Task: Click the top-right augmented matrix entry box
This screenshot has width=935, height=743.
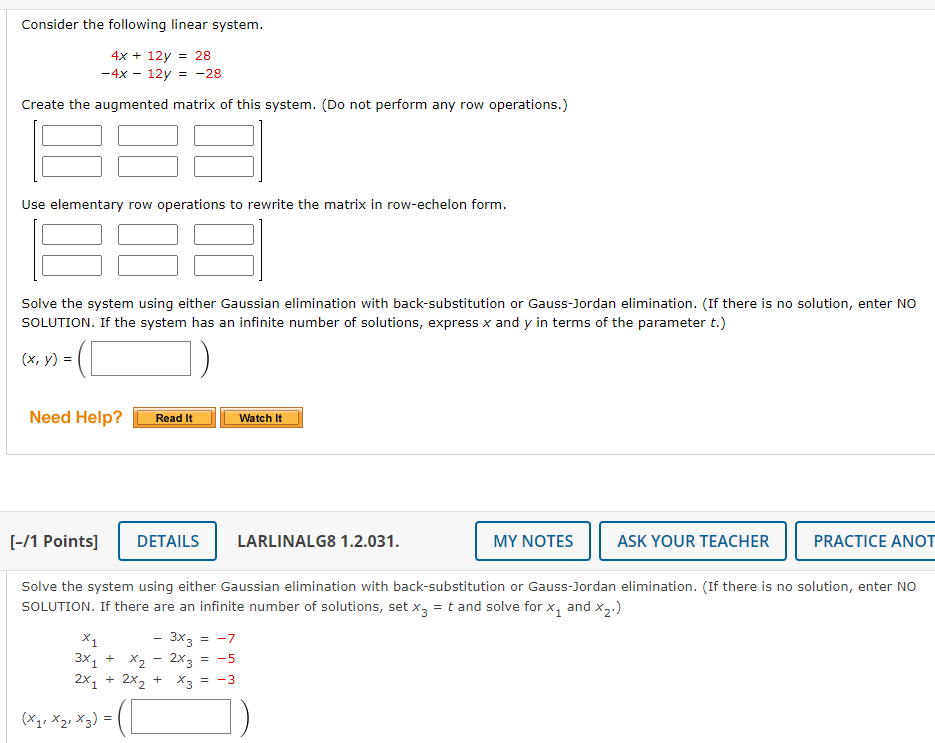Action: point(223,135)
